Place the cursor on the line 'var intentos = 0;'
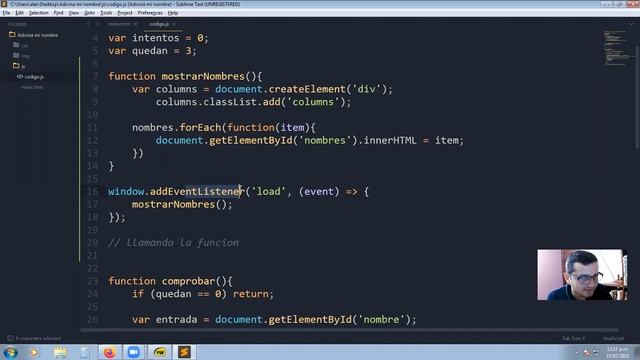 tap(158, 38)
